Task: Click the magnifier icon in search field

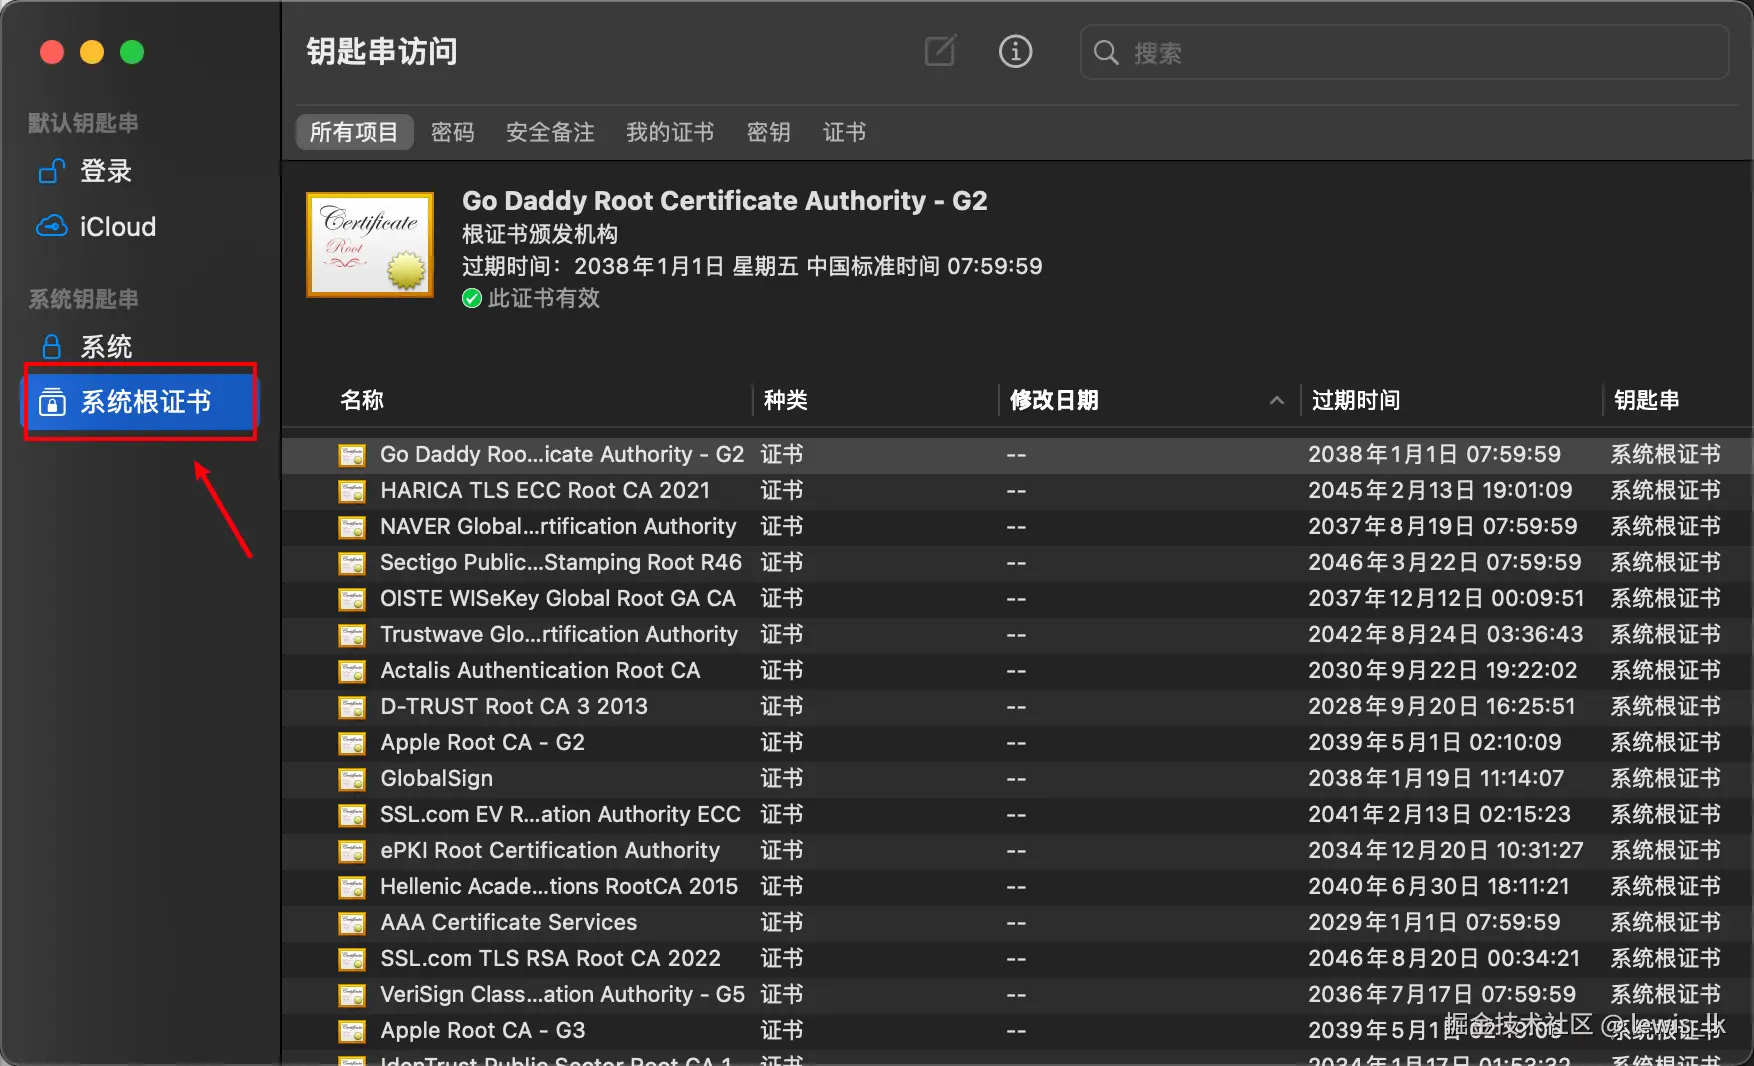Action: point(1105,52)
